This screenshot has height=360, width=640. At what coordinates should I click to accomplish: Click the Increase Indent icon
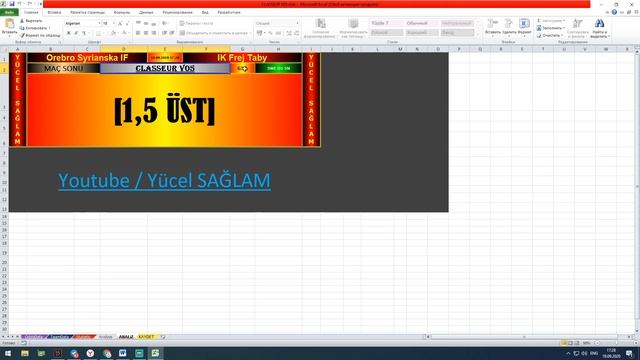(172, 33)
